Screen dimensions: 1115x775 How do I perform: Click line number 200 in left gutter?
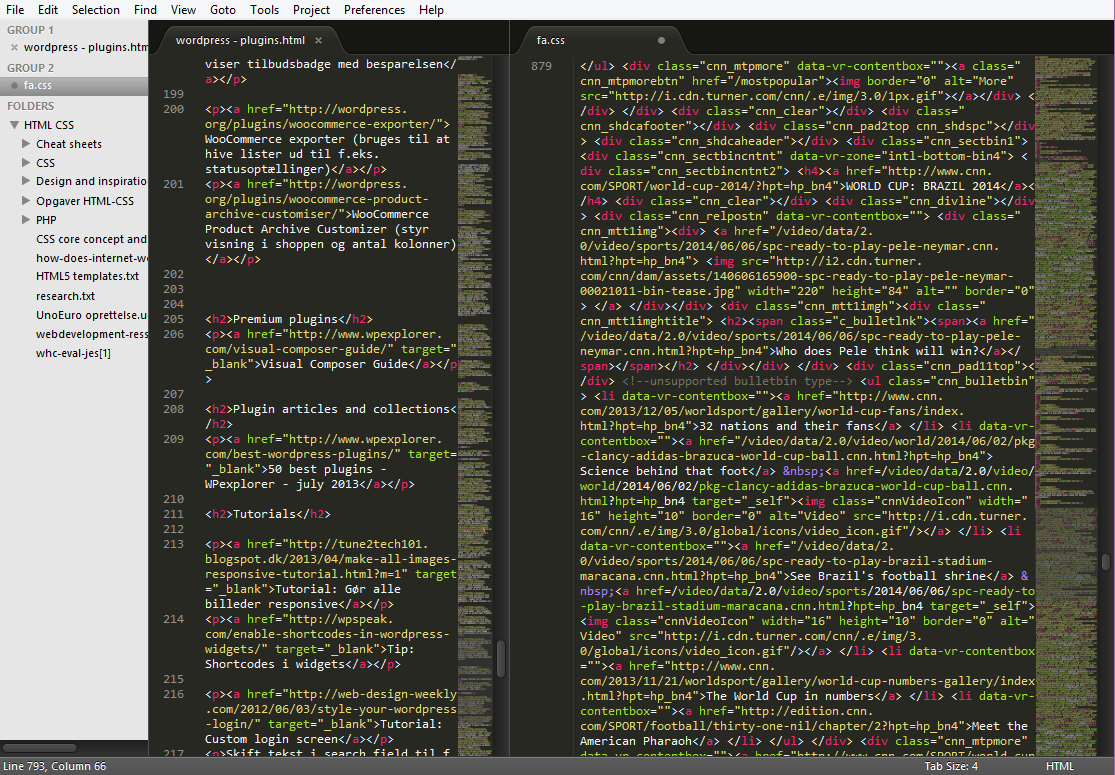pos(174,109)
